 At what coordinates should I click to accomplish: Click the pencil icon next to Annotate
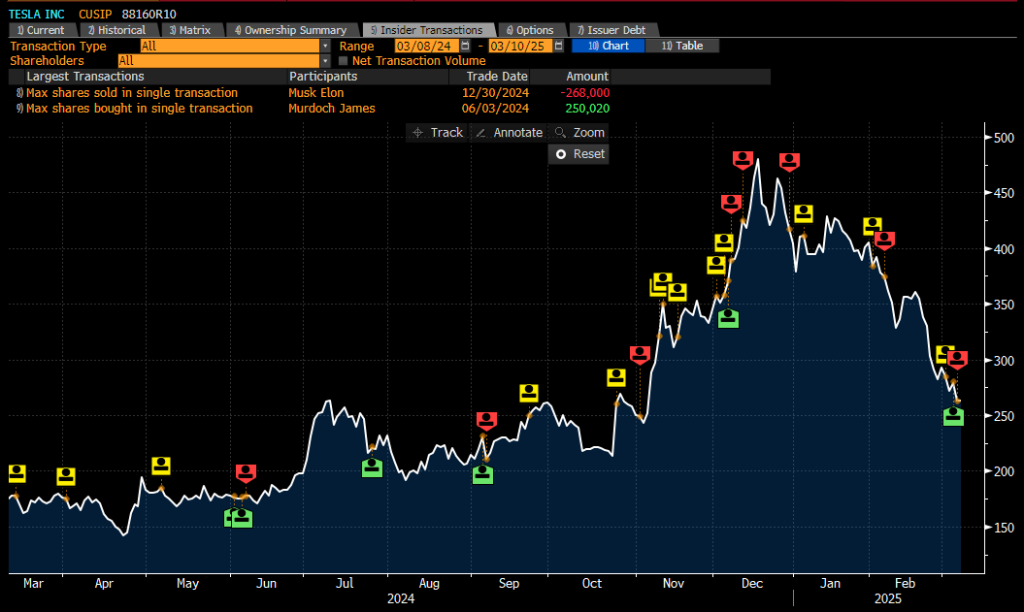[x=481, y=133]
